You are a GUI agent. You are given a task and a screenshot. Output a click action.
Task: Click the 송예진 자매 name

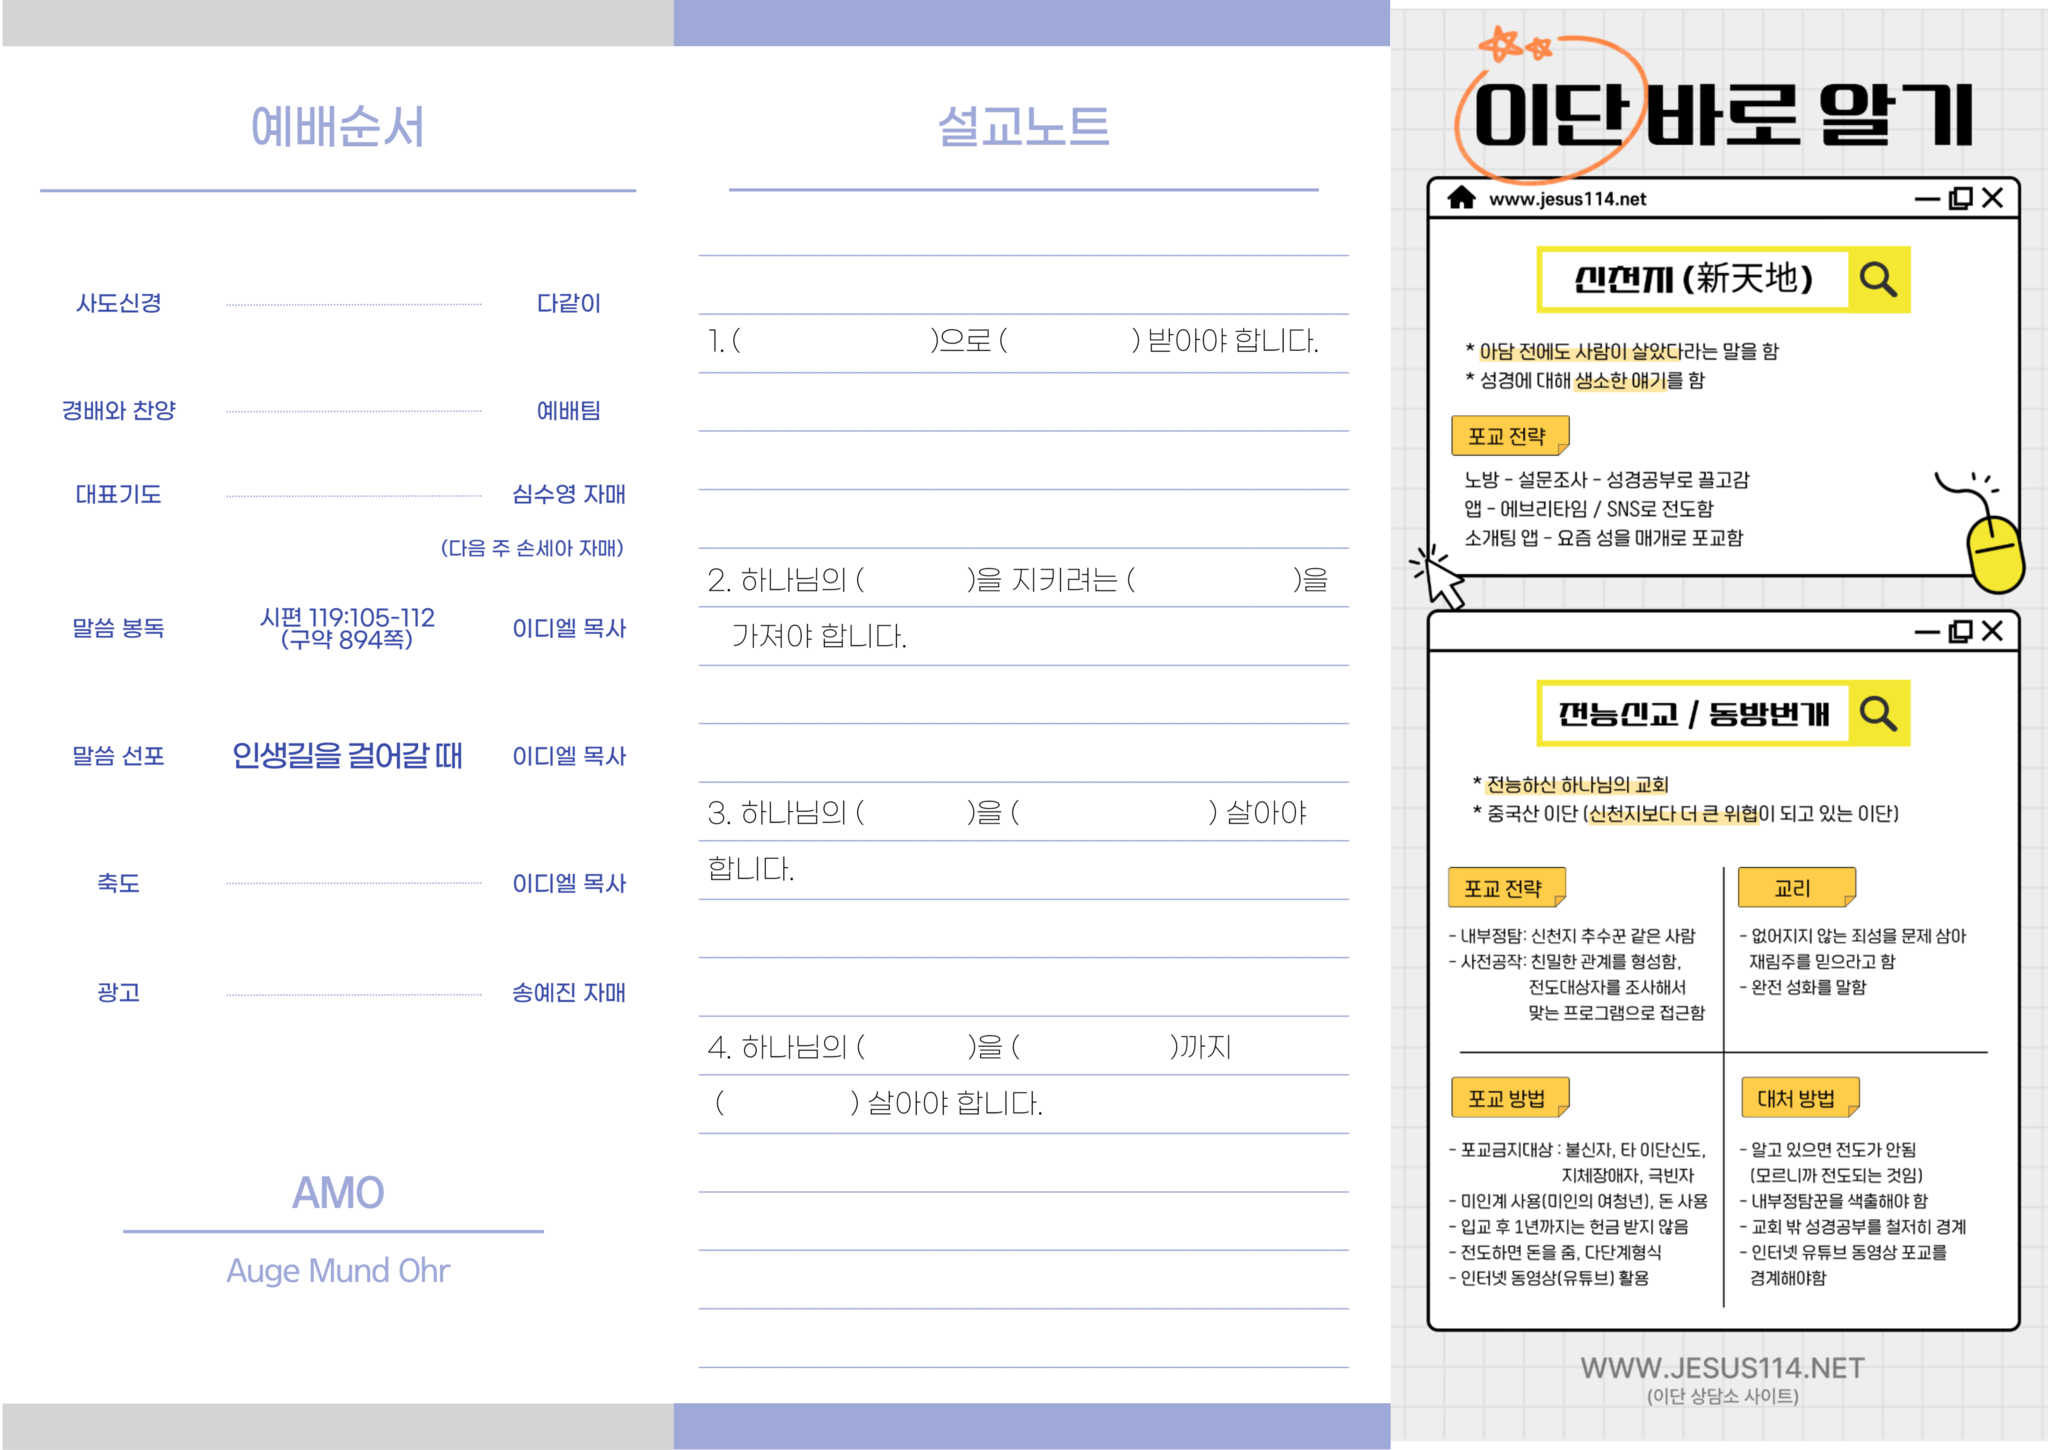tap(569, 992)
